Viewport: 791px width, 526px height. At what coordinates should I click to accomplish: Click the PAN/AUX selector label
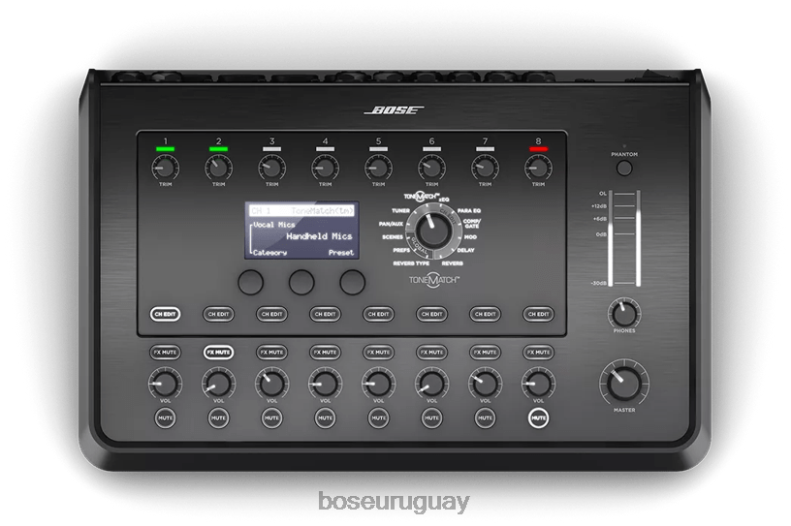(391, 223)
